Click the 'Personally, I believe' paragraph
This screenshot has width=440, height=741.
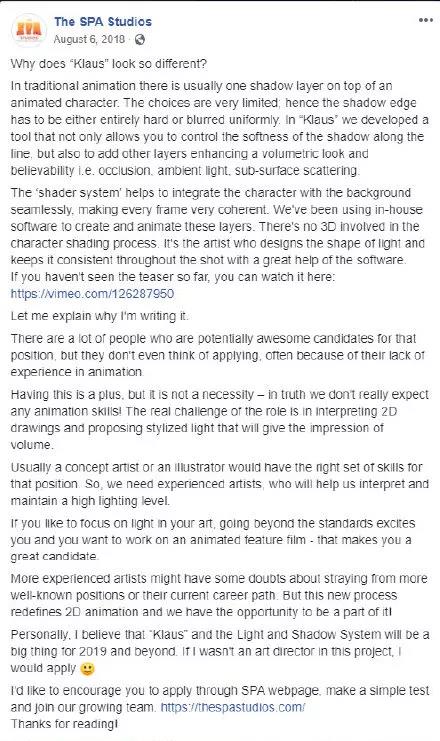[x=220, y=651]
